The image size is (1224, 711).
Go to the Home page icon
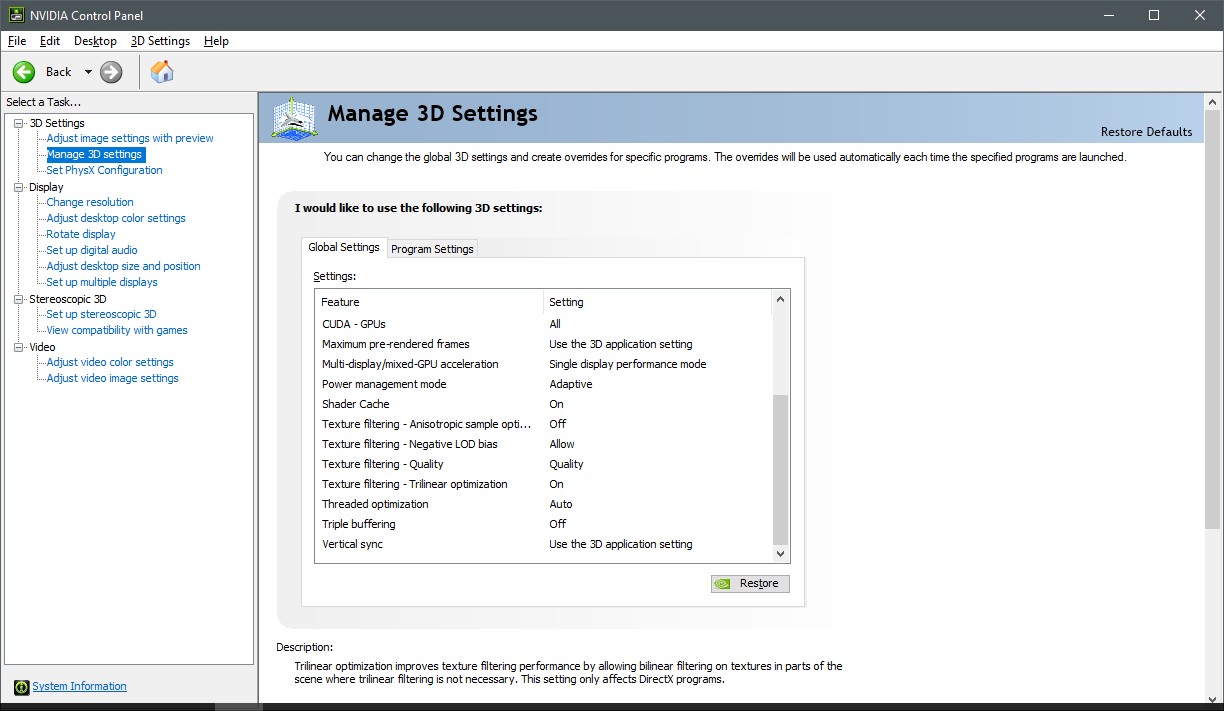162,71
